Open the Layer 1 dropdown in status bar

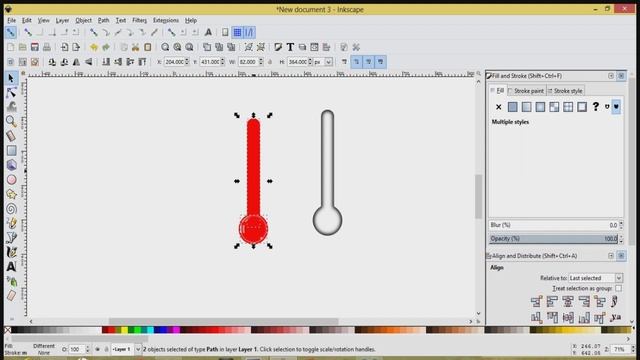click(126, 349)
